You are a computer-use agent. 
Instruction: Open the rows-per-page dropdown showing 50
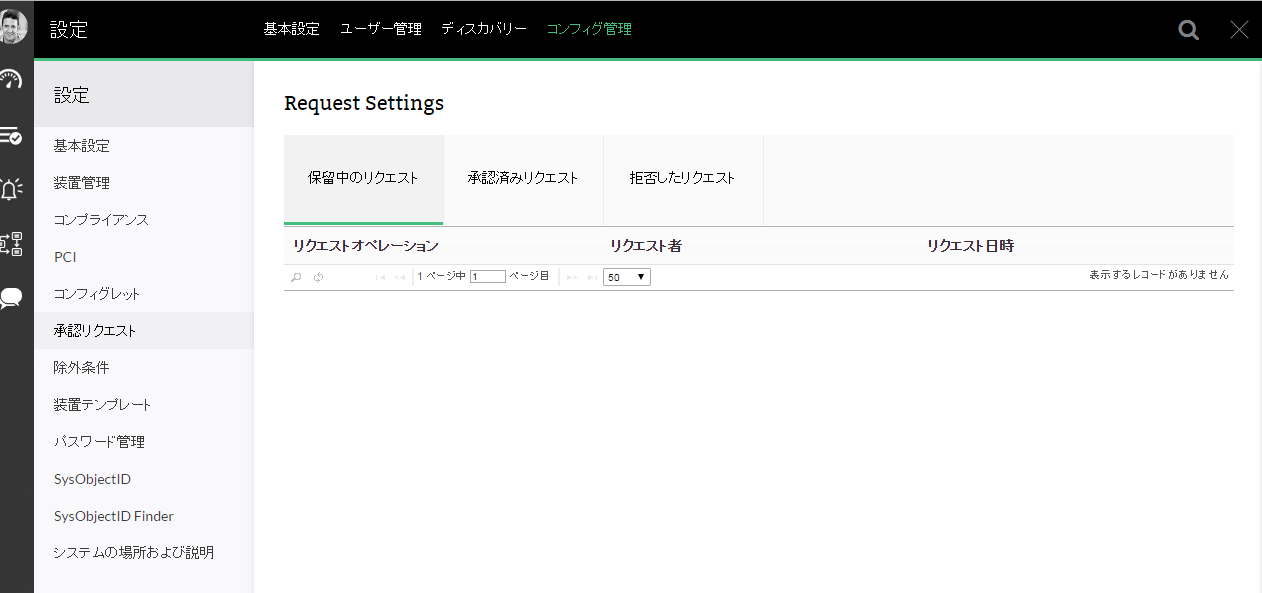tap(627, 277)
